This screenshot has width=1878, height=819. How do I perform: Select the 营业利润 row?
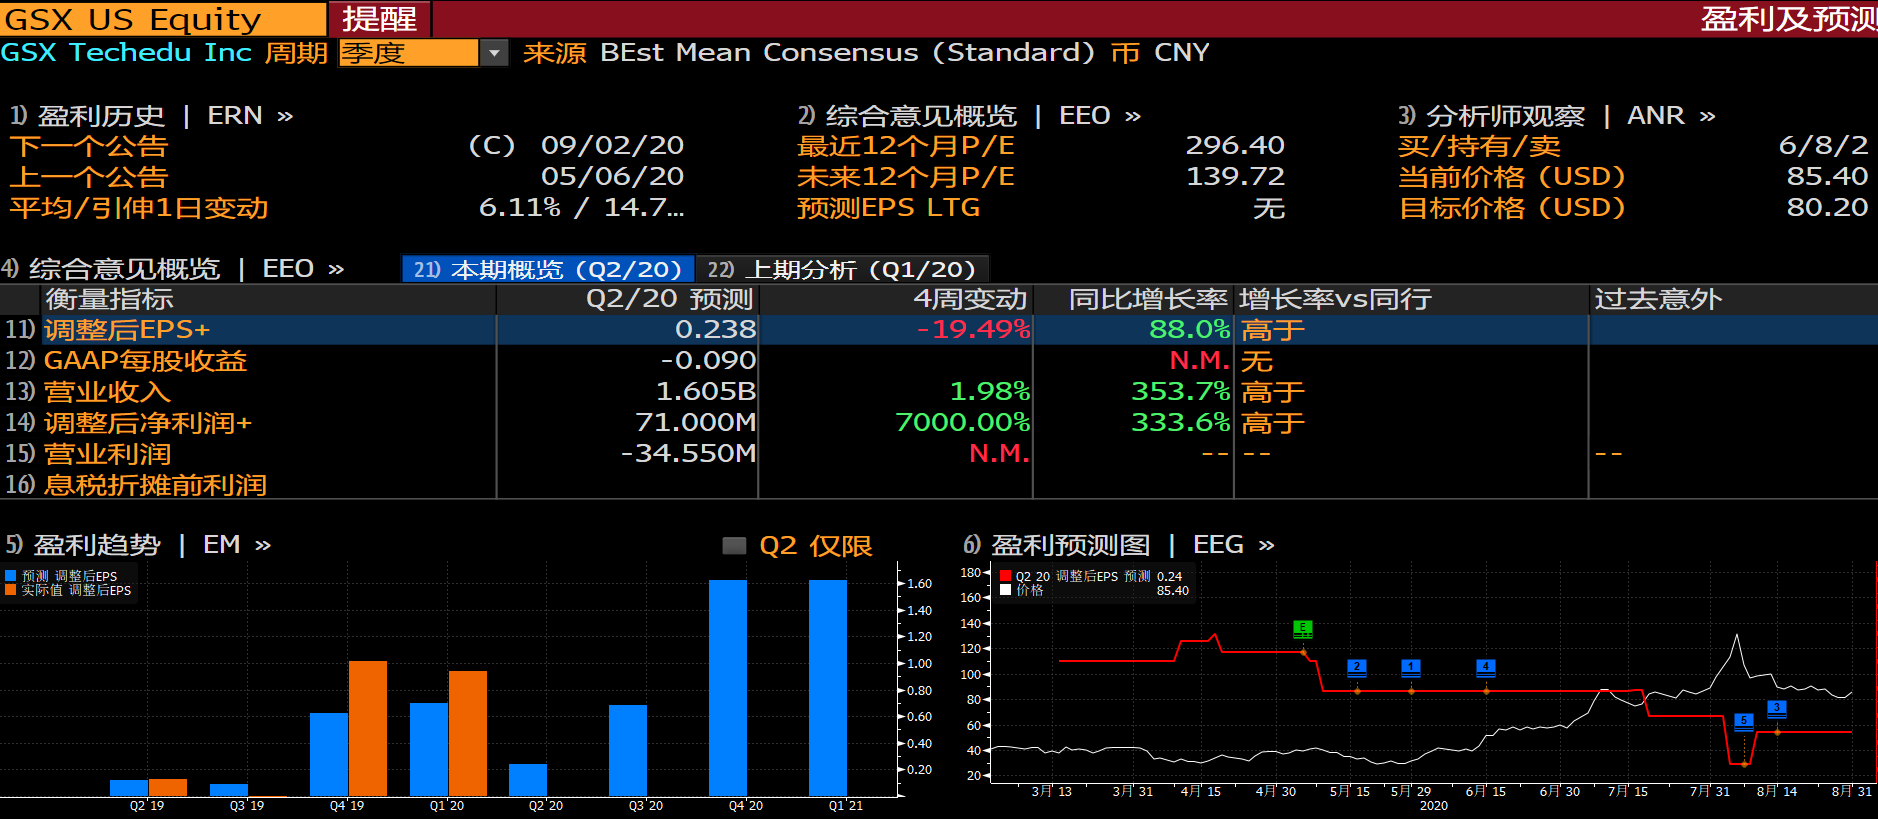(x=939, y=454)
